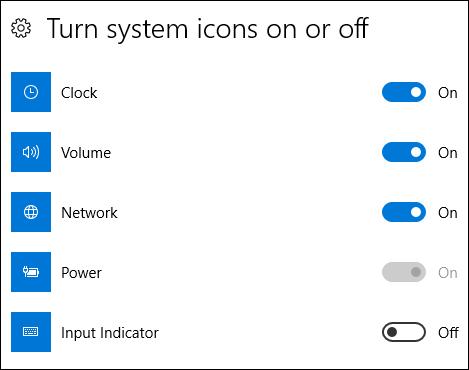The width and height of the screenshot is (469, 370).
Task: Click the Input Indicator label
Action: pos(110,333)
